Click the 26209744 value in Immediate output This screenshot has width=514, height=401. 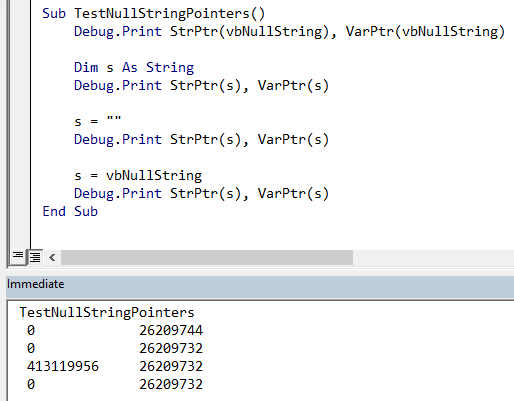171,330
